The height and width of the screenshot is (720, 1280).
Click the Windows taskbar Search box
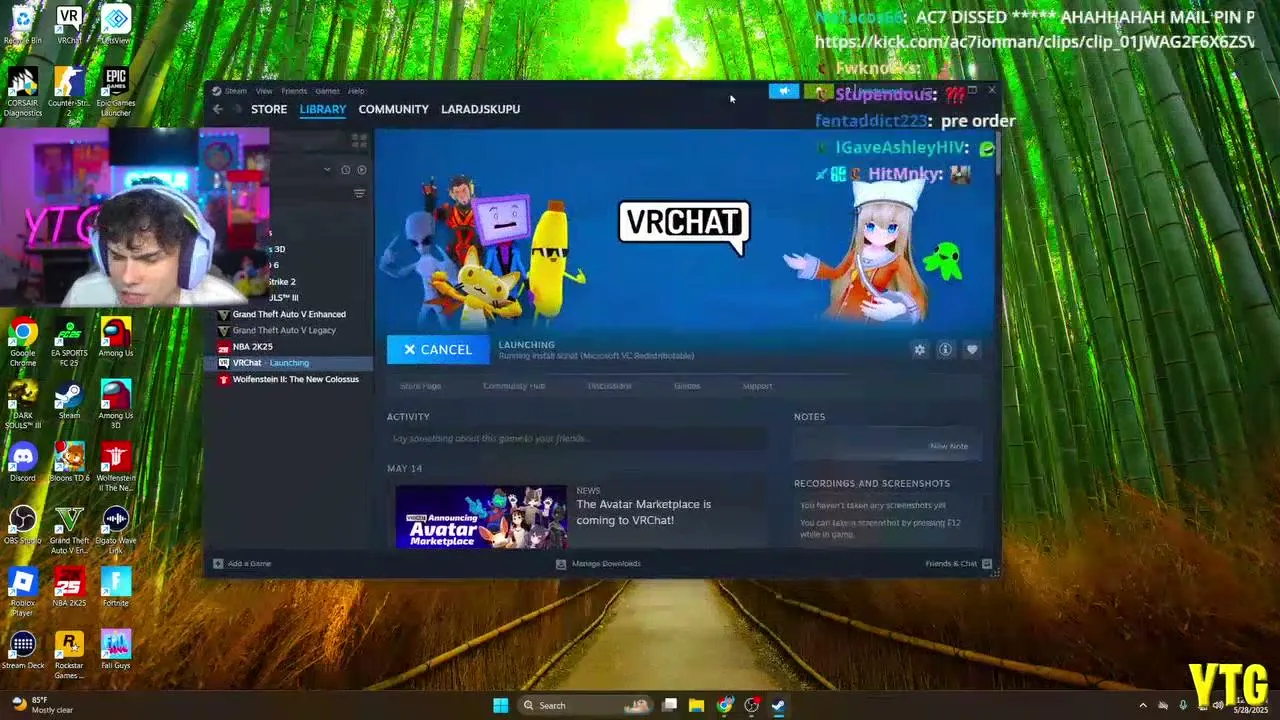pos(583,705)
